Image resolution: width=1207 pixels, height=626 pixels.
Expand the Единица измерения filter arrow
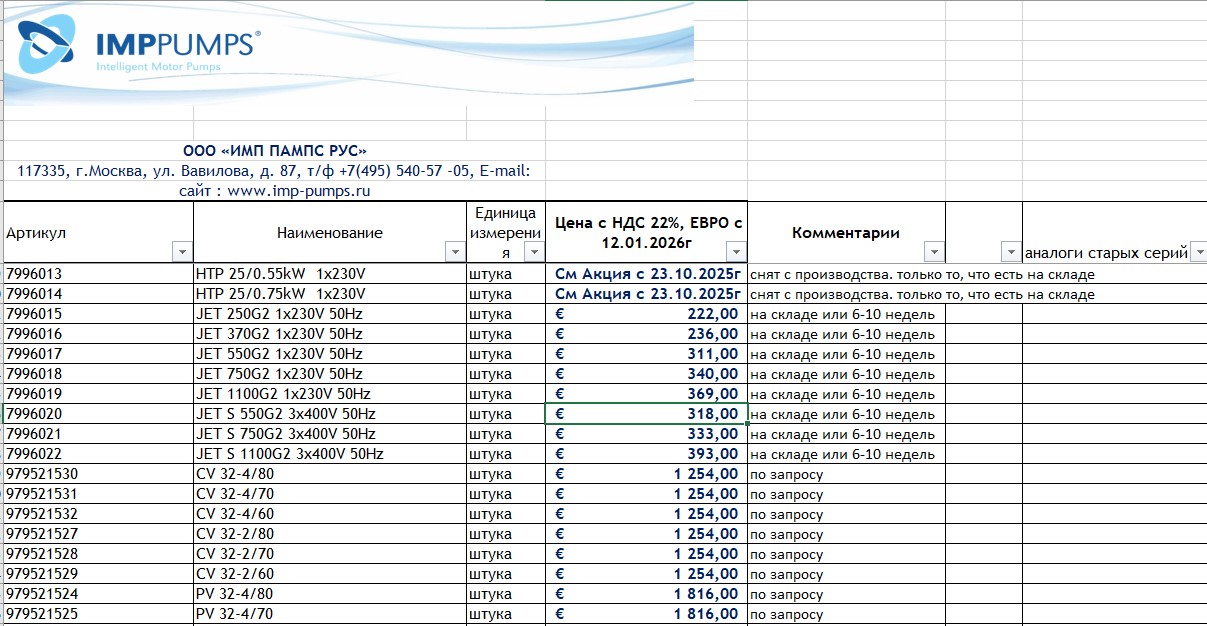534,252
